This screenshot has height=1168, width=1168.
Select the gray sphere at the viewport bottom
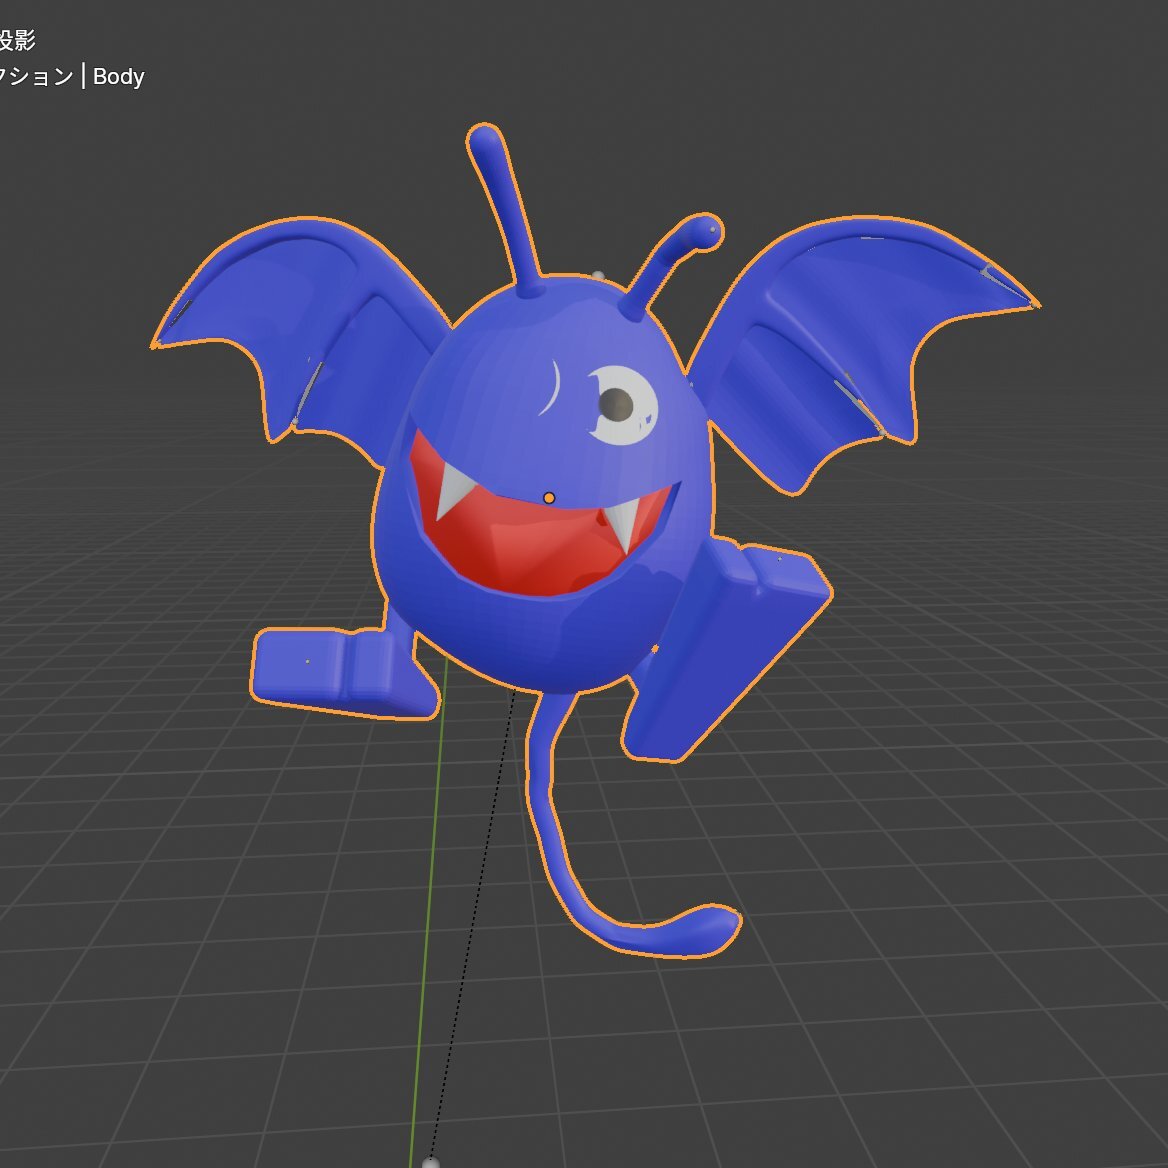[x=431, y=1162]
